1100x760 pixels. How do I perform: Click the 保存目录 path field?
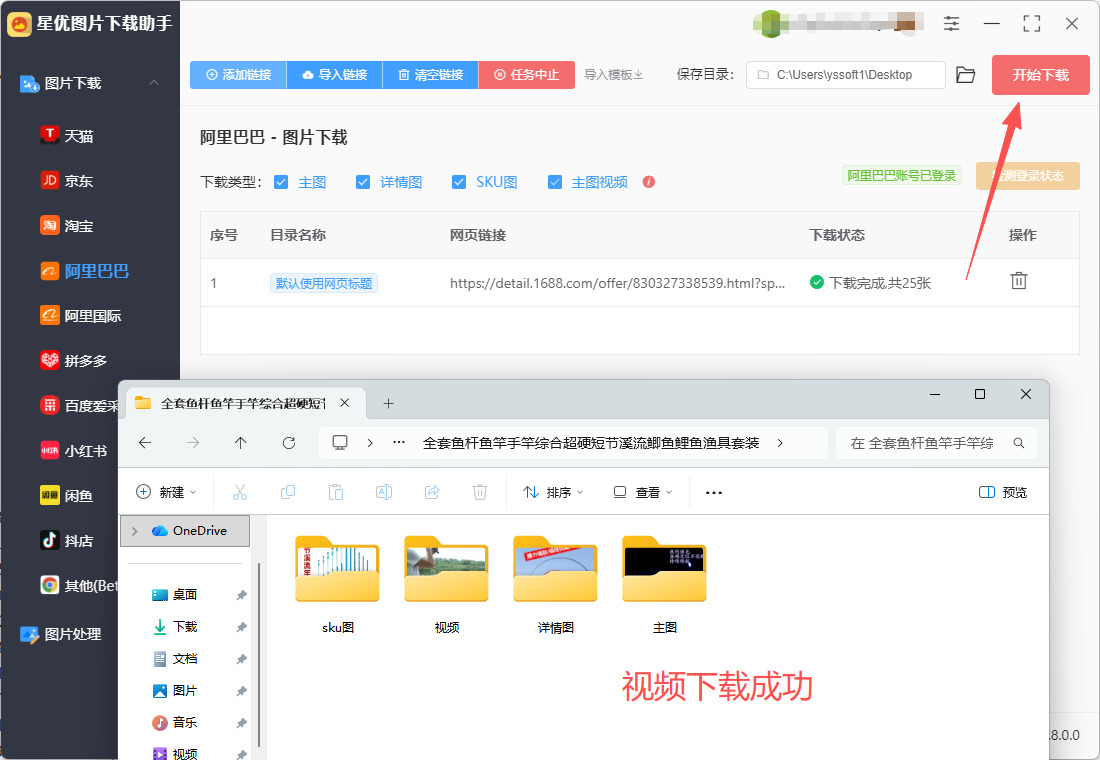pos(845,74)
